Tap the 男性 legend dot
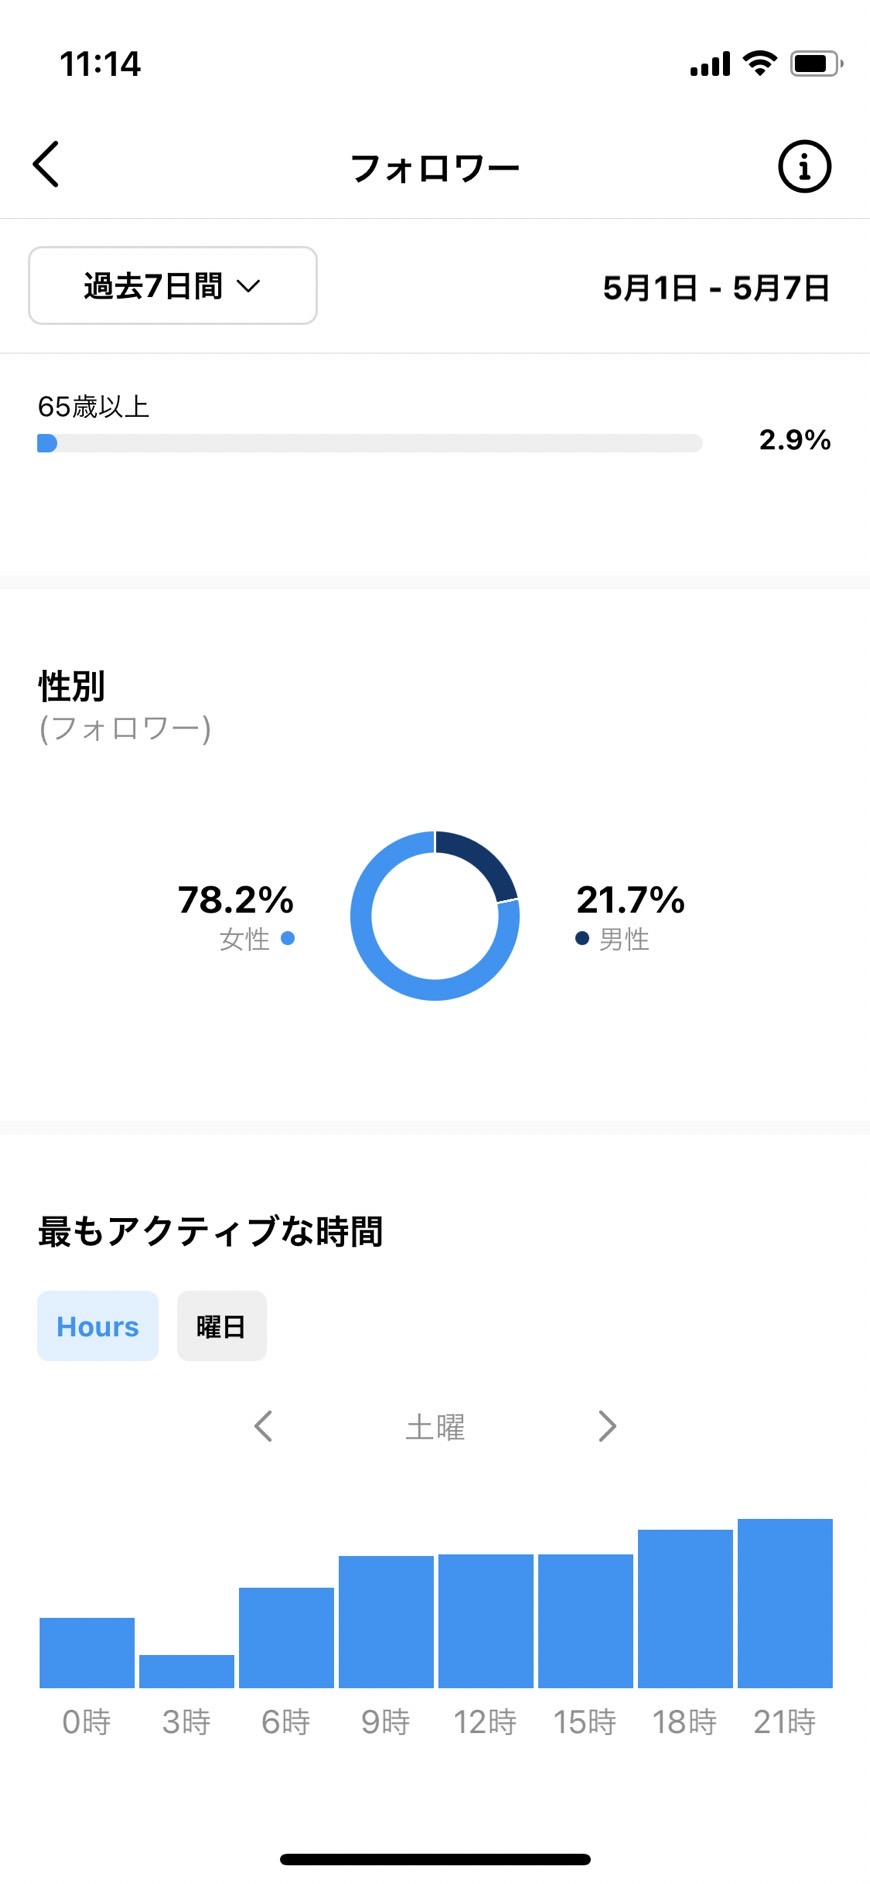Image resolution: width=870 pixels, height=1884 pixels. [x=582, y=938]
